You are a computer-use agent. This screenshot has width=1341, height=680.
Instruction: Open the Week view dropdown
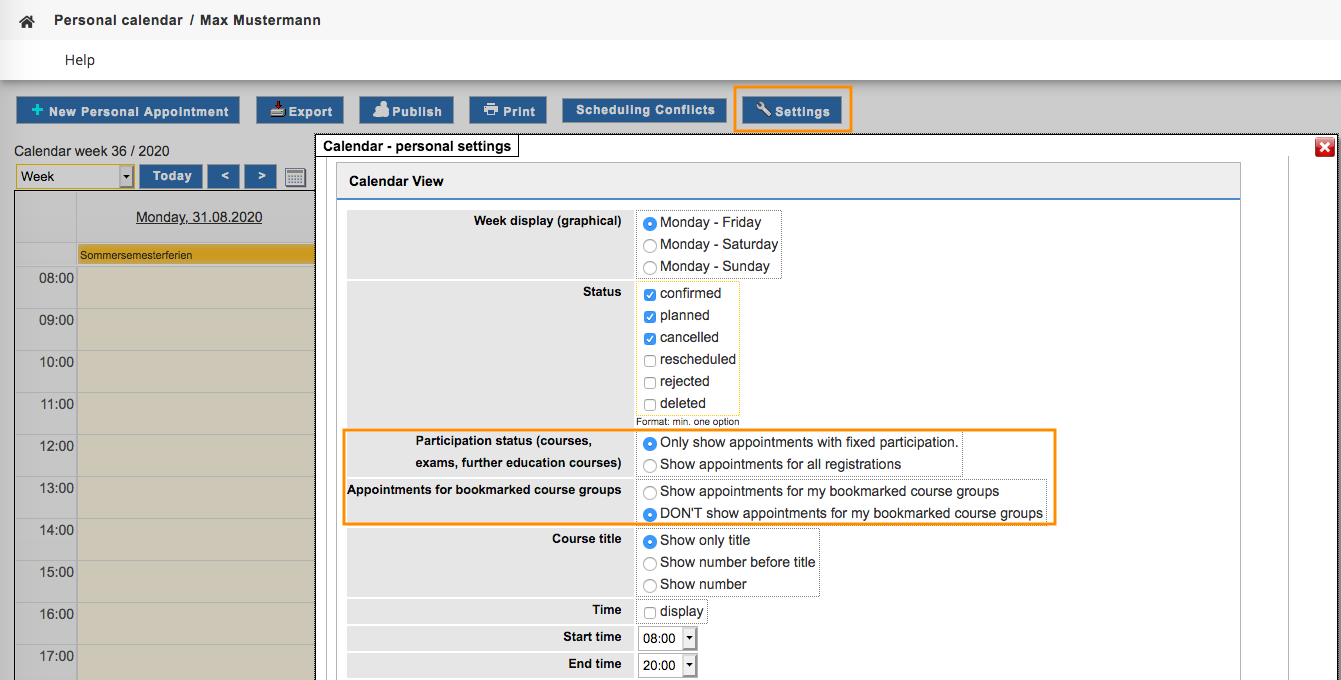[75, 177]
